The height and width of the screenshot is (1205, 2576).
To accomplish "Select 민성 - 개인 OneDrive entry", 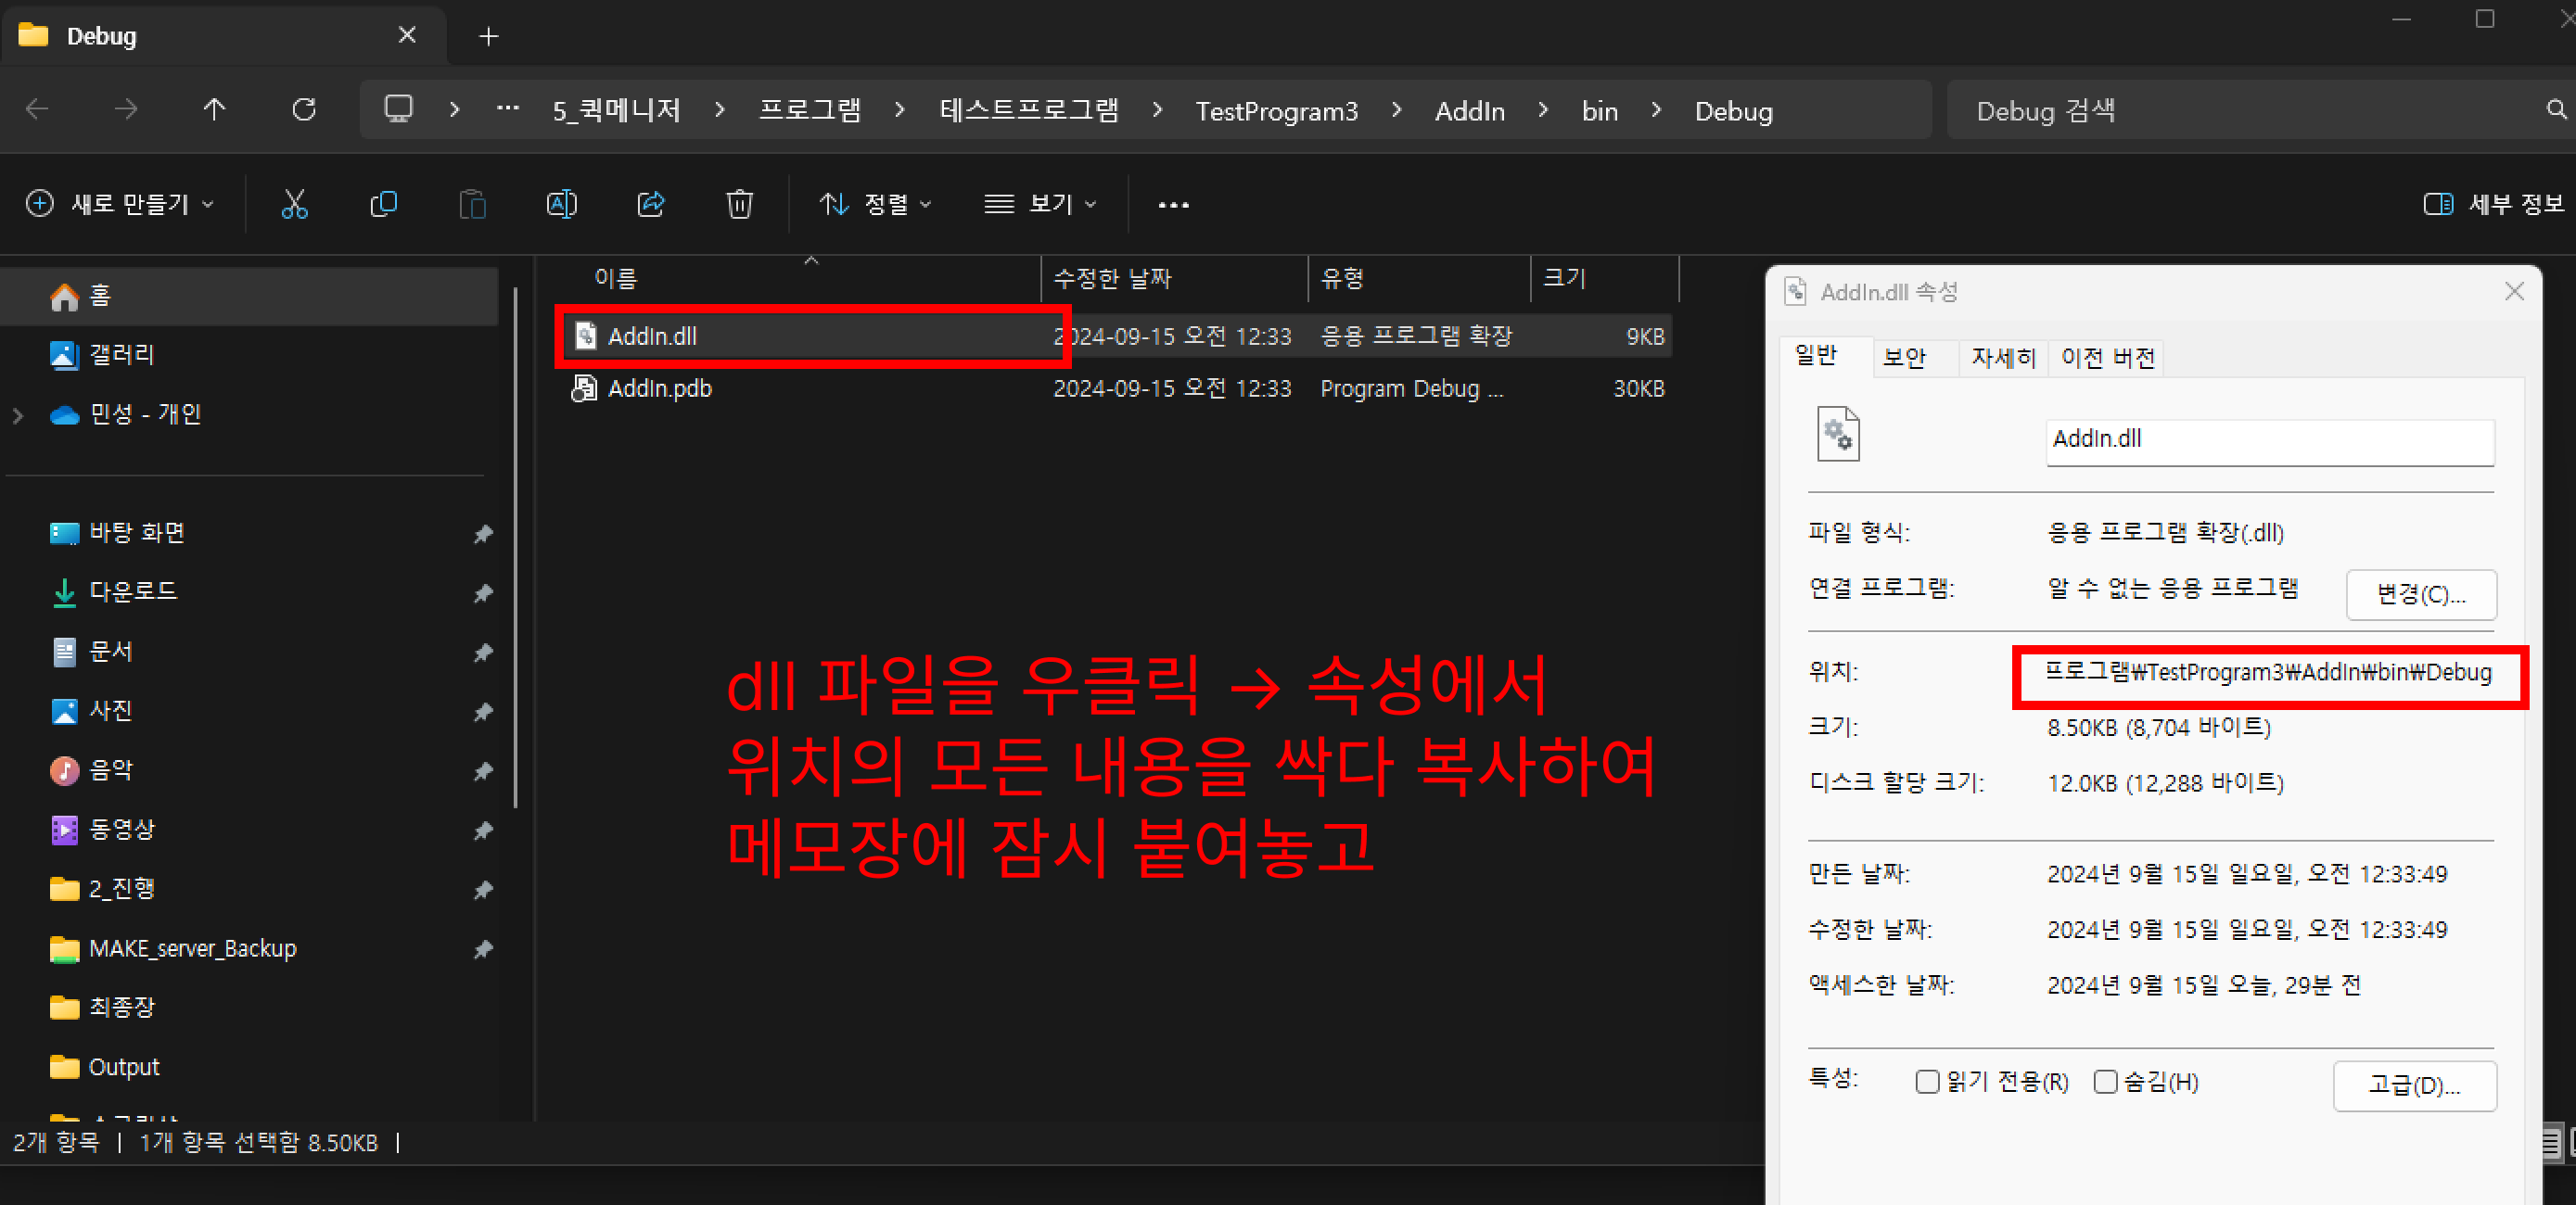I will 250,414.
